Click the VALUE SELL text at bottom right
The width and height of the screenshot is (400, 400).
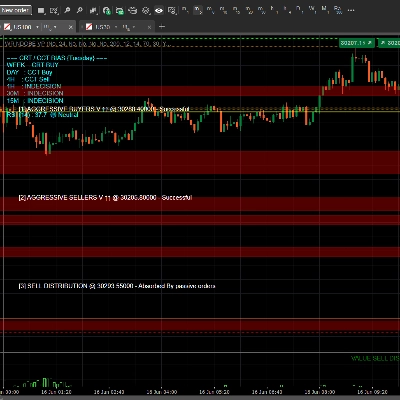tap(375, 359)
